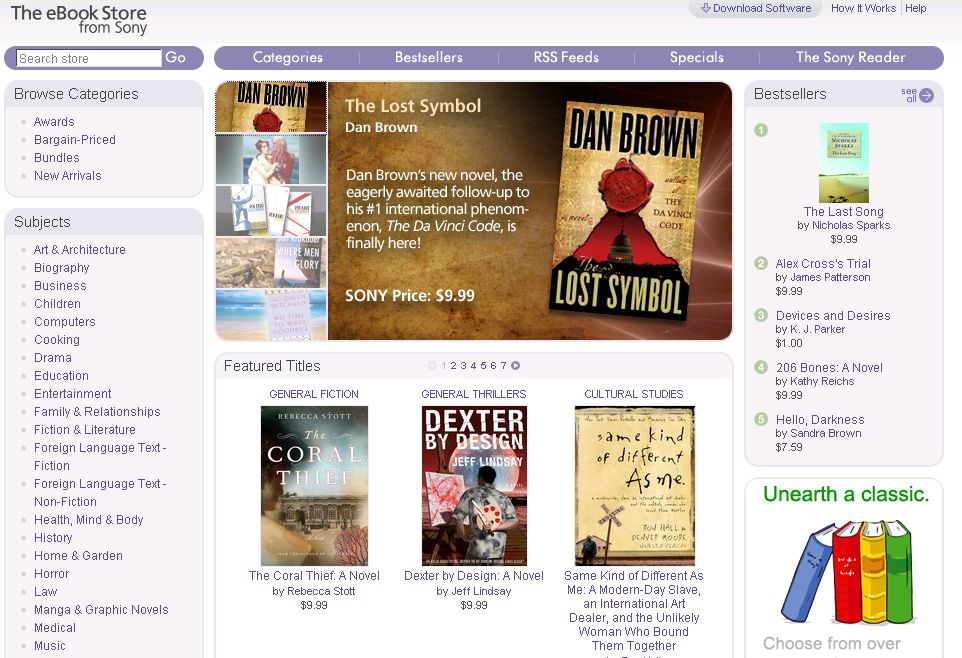Open Dexter by Design: A Novel title link
This screenshot has width=962, height=658.
point(474,576)
